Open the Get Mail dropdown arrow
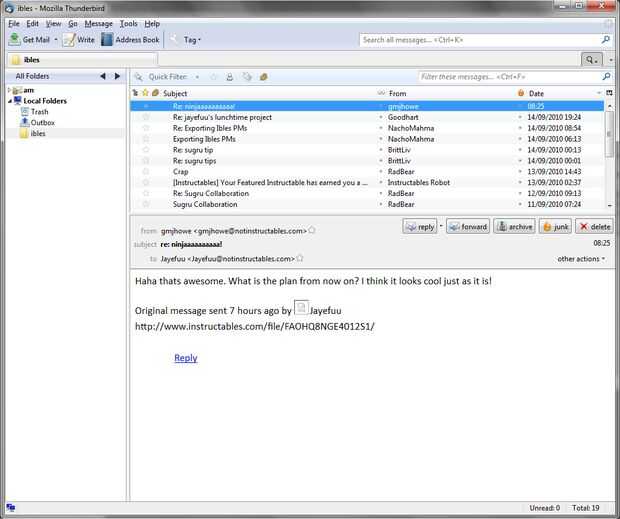 point(56,40)
